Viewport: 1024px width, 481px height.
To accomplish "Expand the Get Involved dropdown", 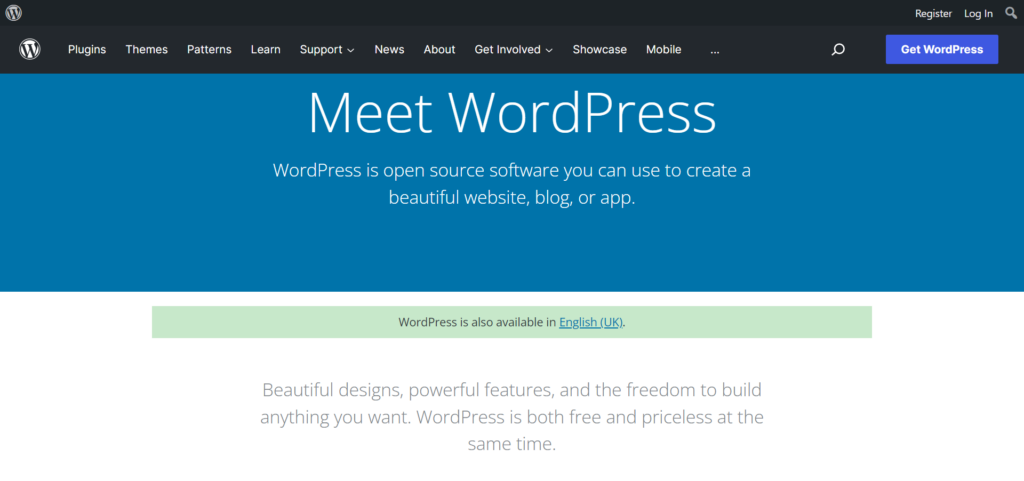I will (514, 50).
